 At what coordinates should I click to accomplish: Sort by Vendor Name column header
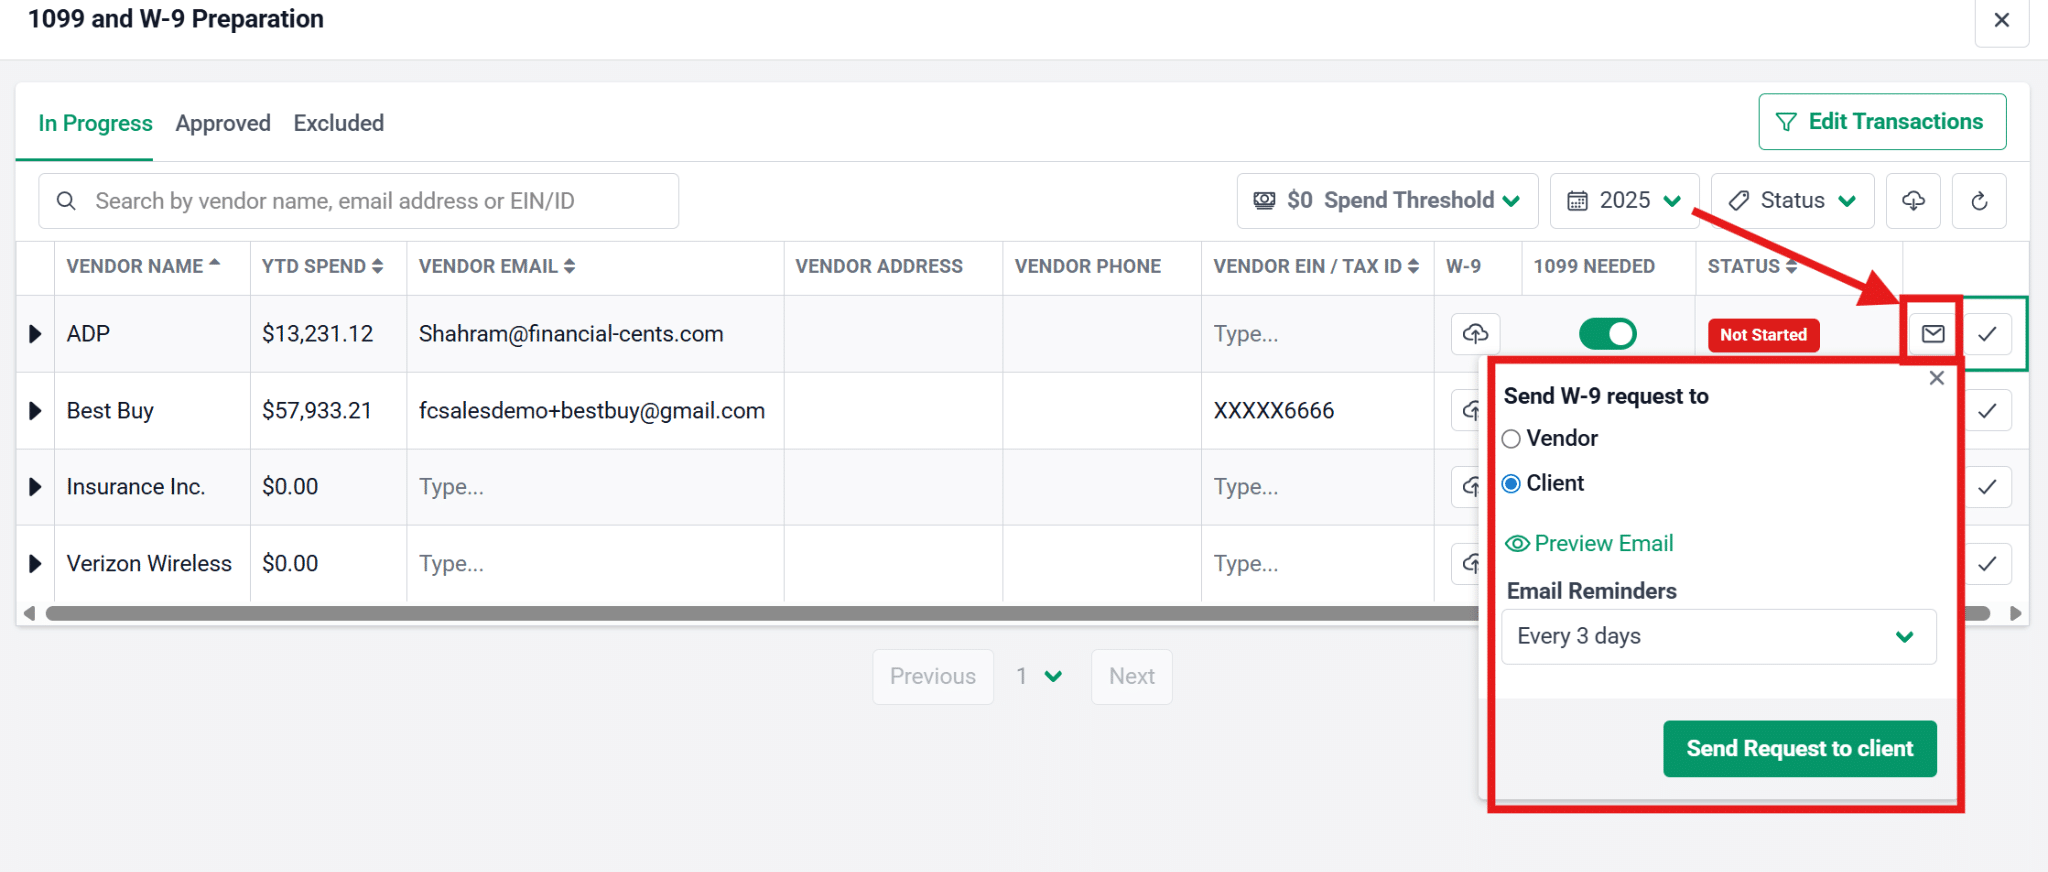(143, 266)
